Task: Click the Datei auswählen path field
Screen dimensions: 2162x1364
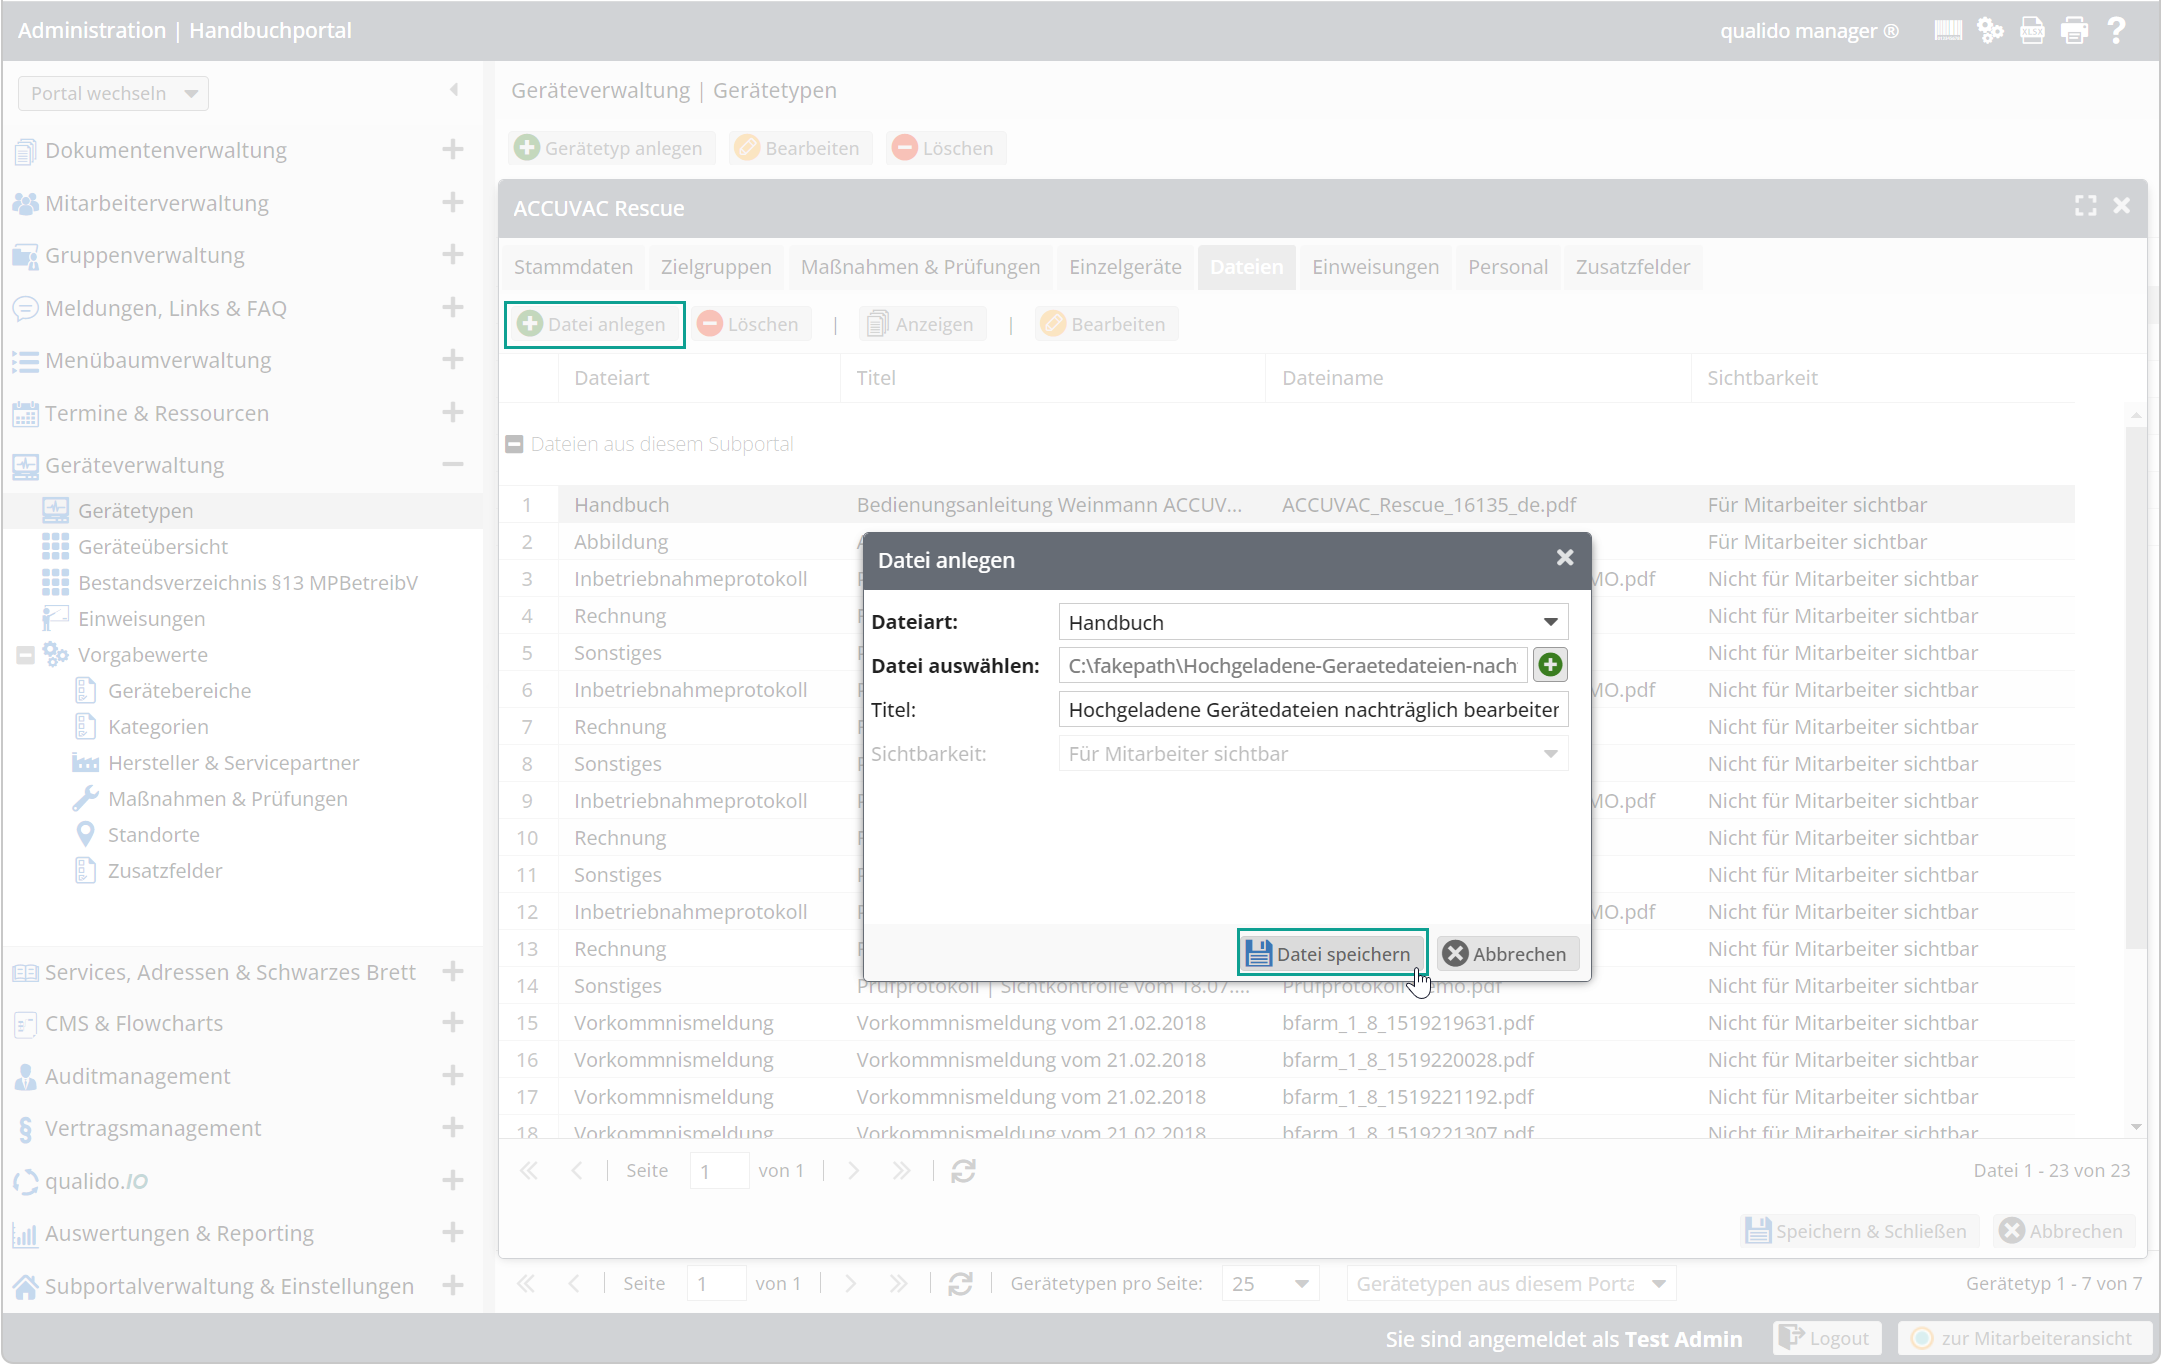Action: coord(1292,666)
